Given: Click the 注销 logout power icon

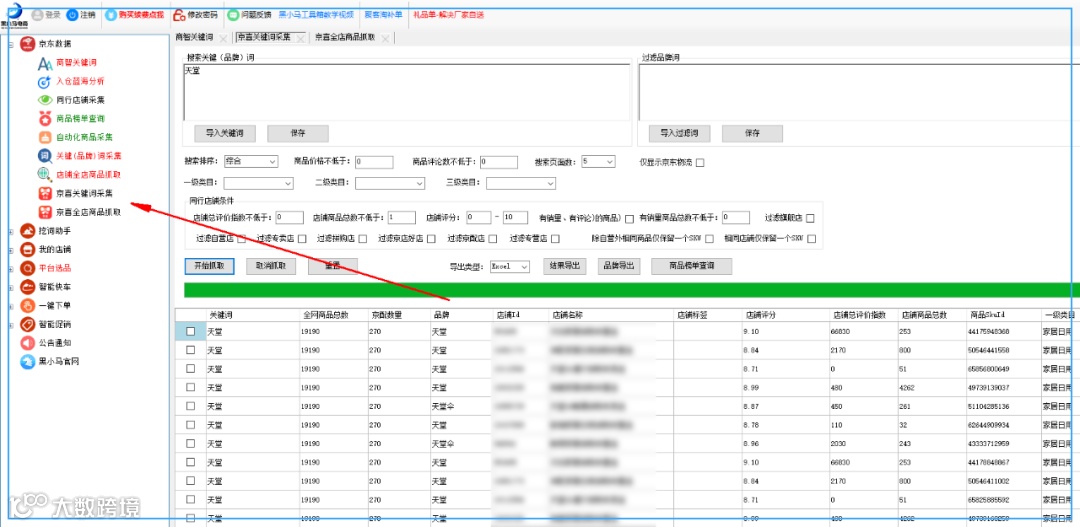Looking at the screenshot, I should 72,14.
